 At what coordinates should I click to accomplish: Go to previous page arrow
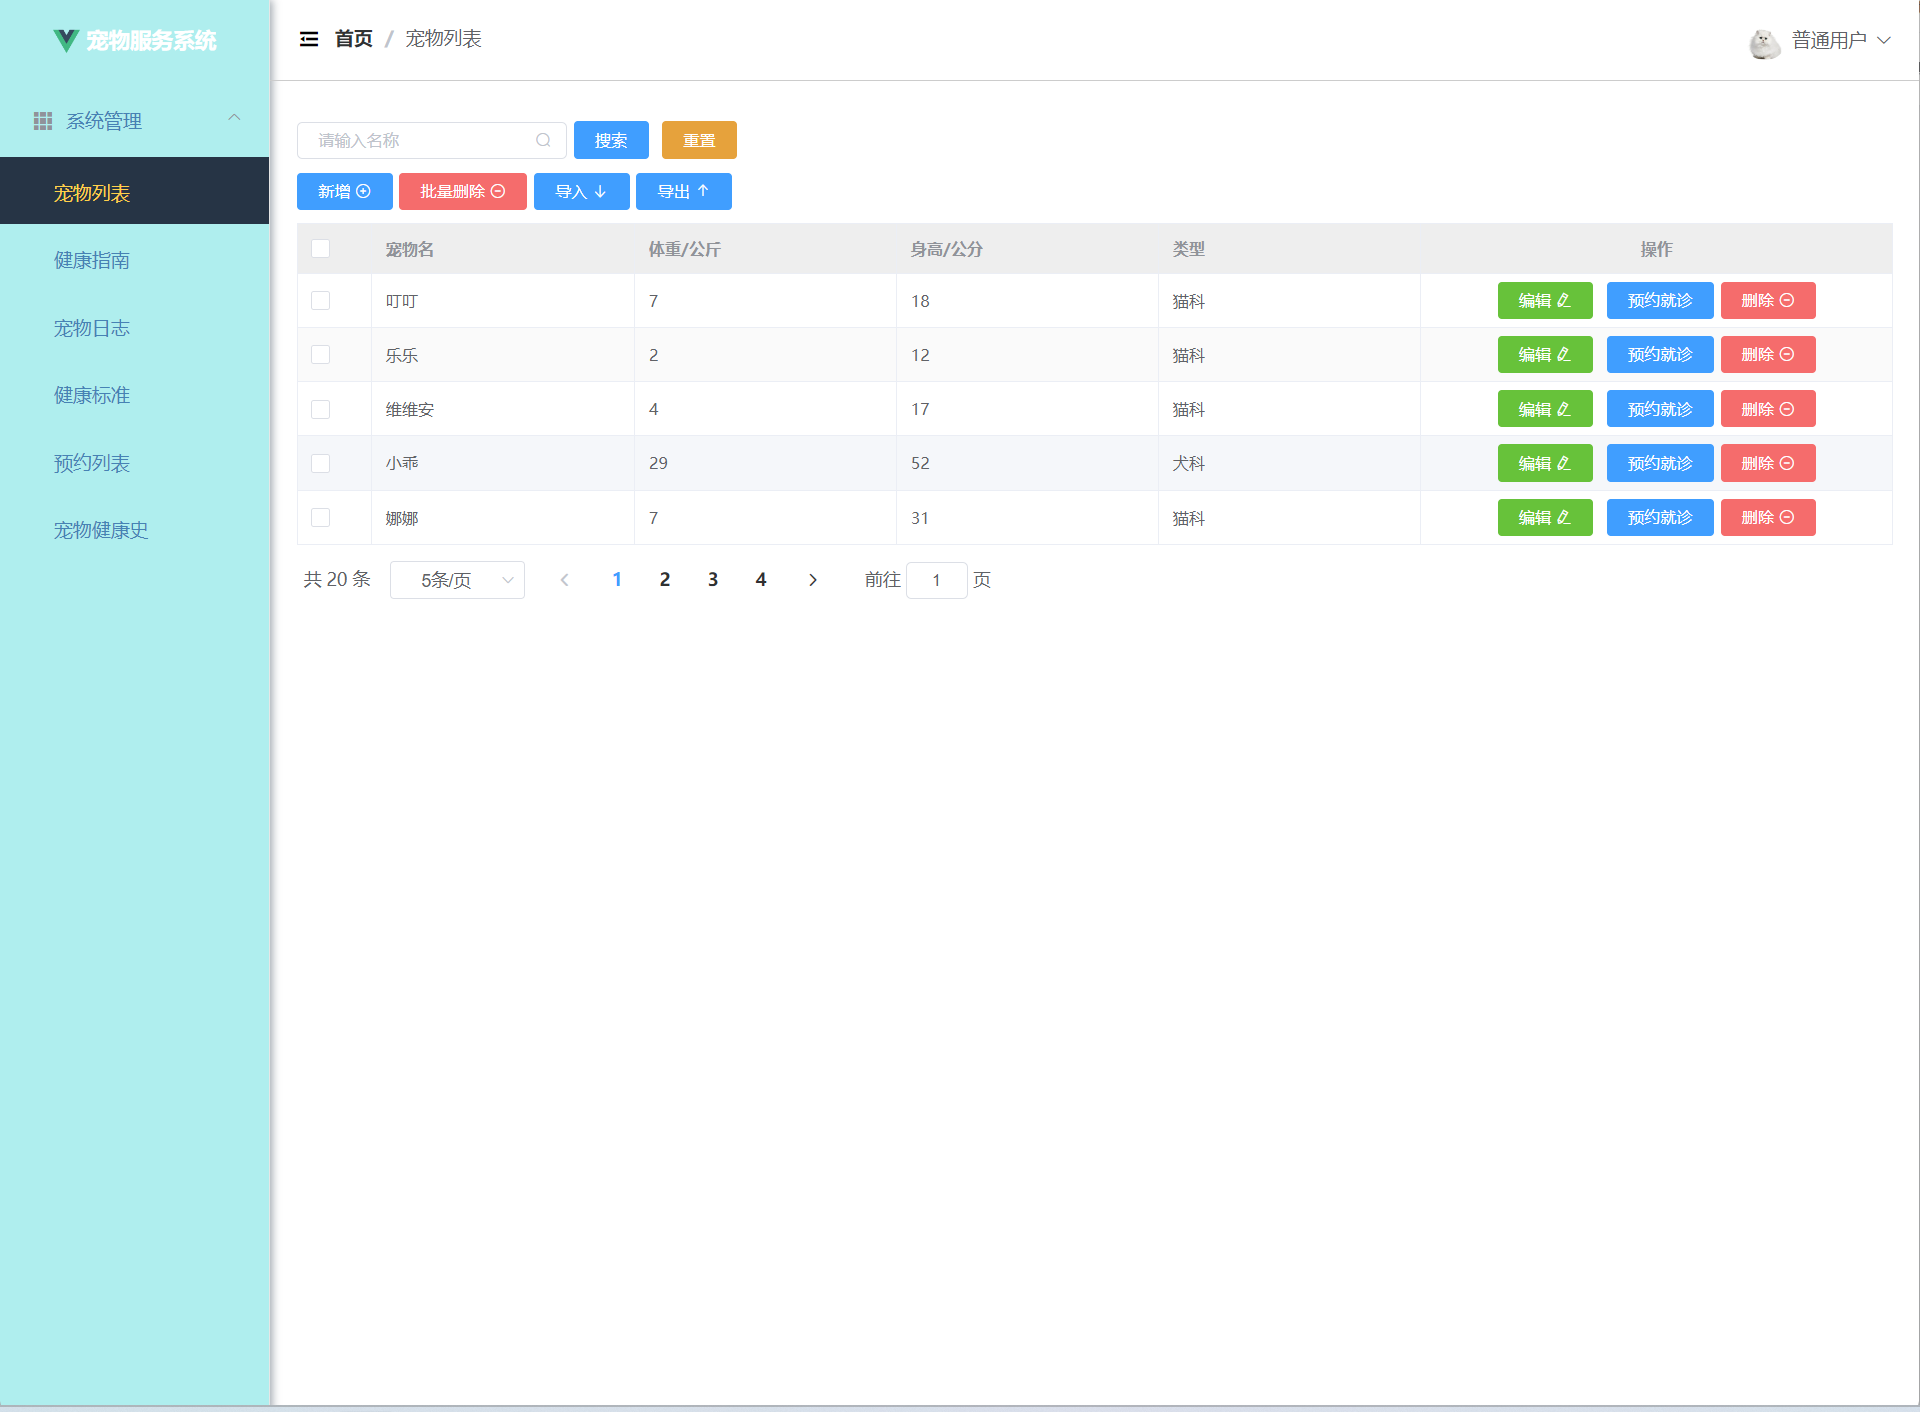pos(565,580)
